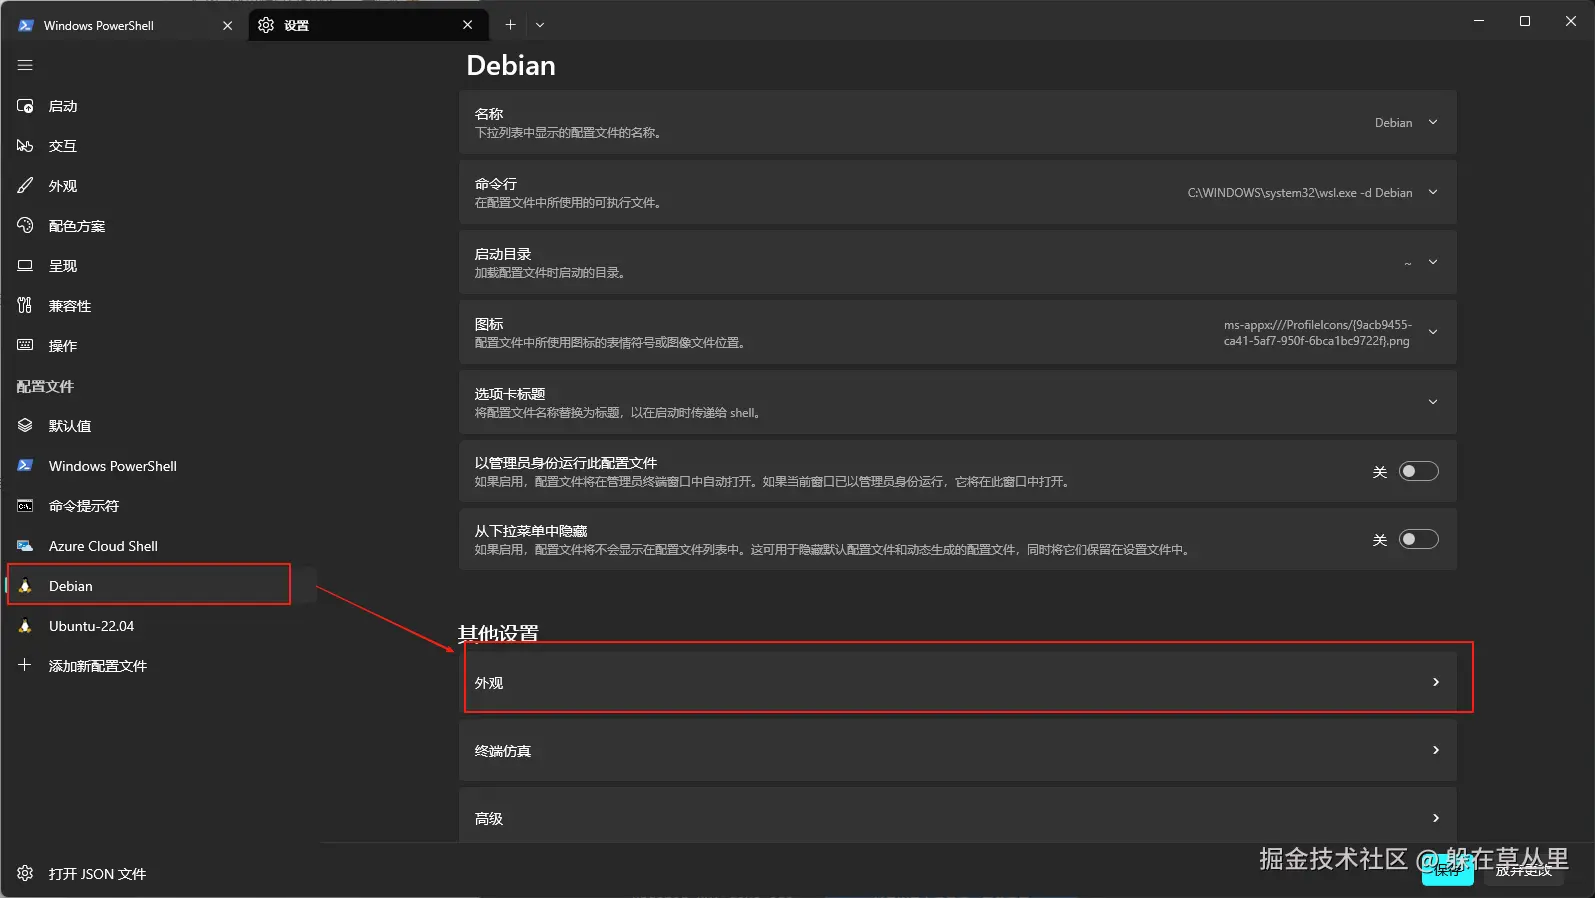Expand the 名称 name setting
This screenshot has width=1595, height=898.
click(958, 122)
